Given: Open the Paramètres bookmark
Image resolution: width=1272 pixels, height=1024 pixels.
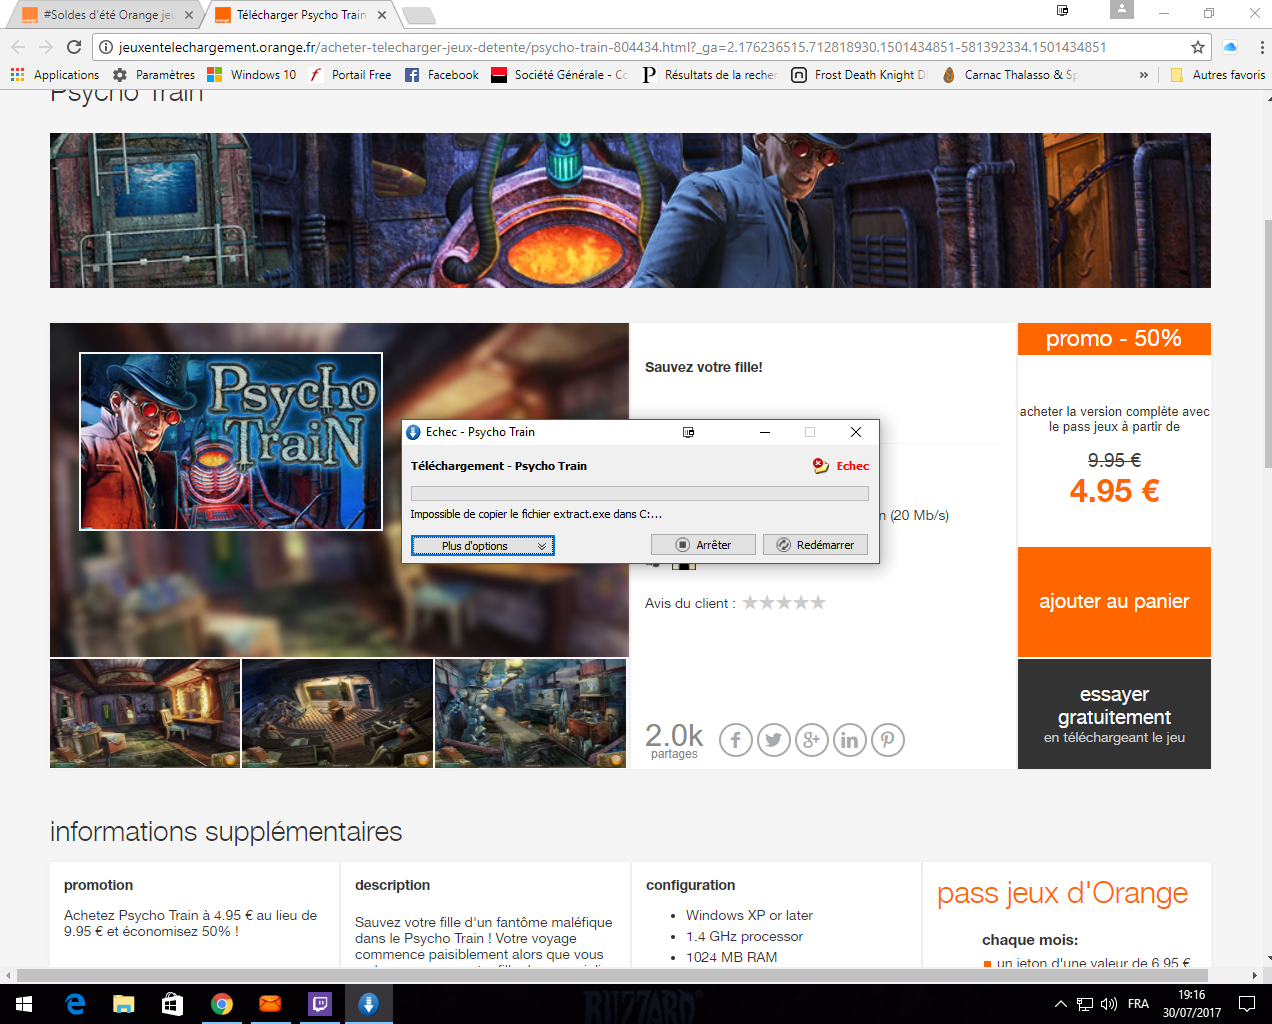Looking at the screenshot, I should coord(154,75).
